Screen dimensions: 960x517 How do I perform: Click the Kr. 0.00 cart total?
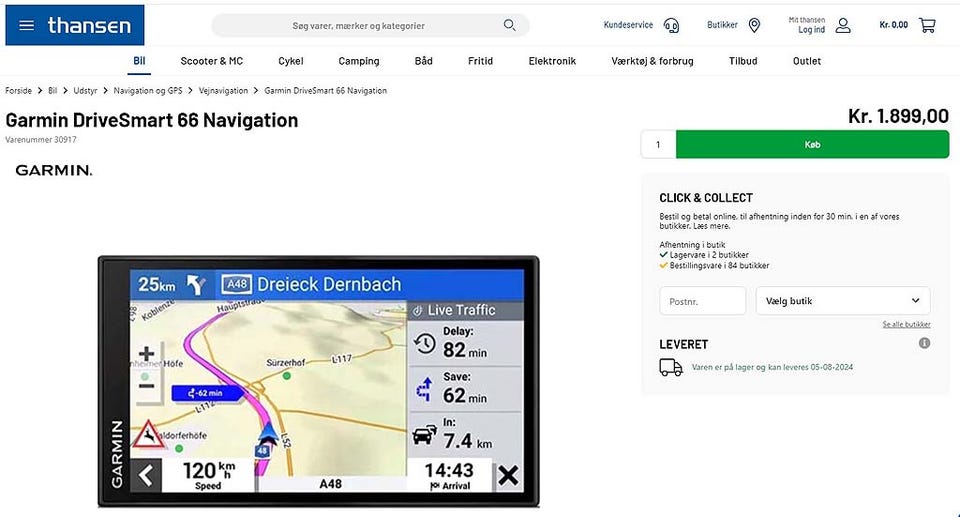(893, 25)
